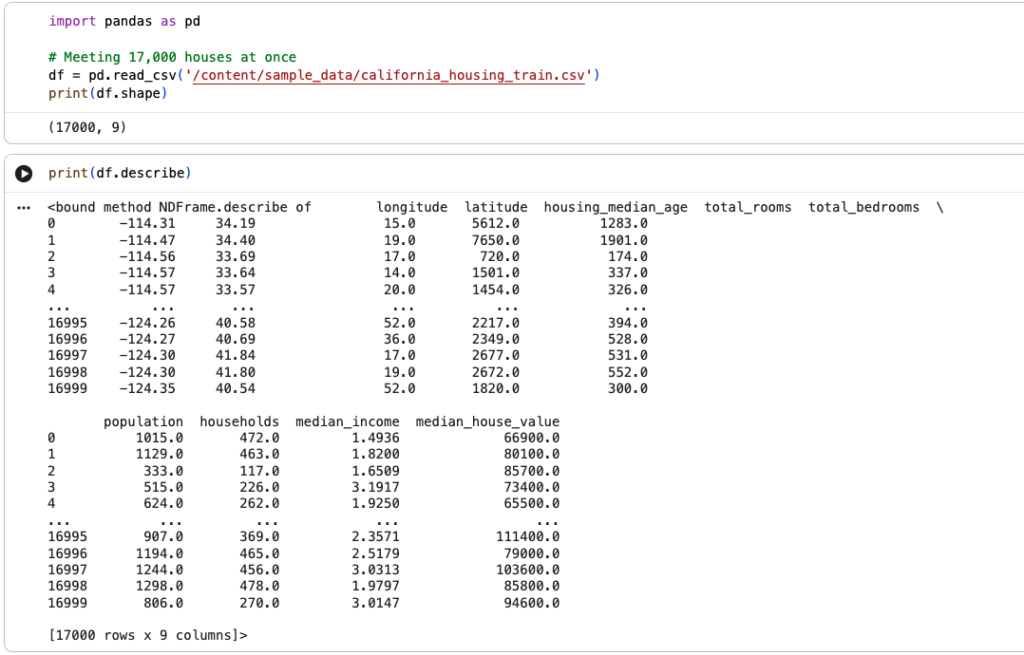This screenshot has width=1024, height=655.
Task: Open the california_housing_train.csv path link
Action: [x=389, y=75]
